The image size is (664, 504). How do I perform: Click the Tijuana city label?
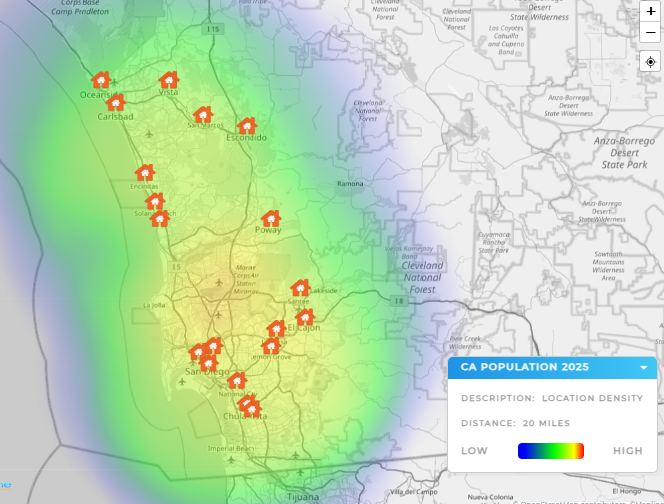pyautogui.click(x=303, y=497)
